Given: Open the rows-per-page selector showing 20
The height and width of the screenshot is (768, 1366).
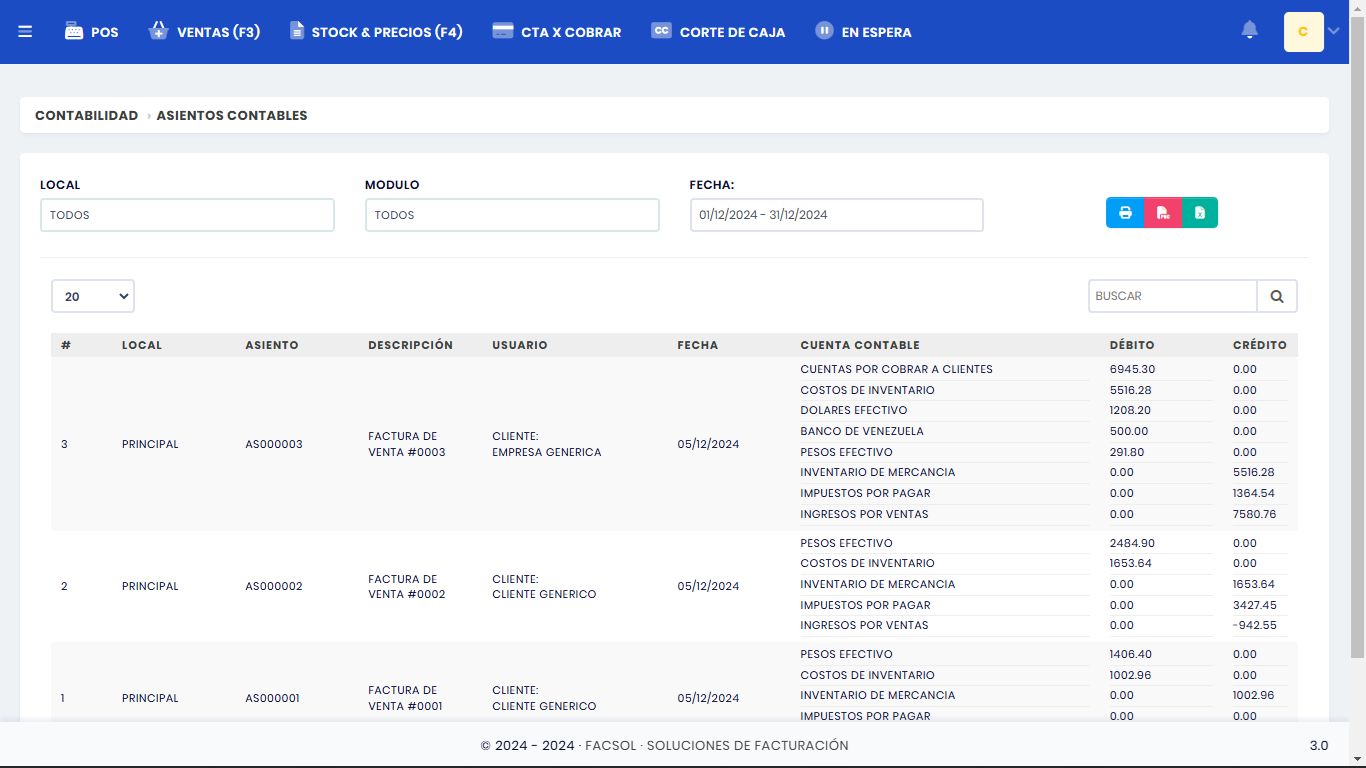Looking at the screenshot, I should (93, 296).
